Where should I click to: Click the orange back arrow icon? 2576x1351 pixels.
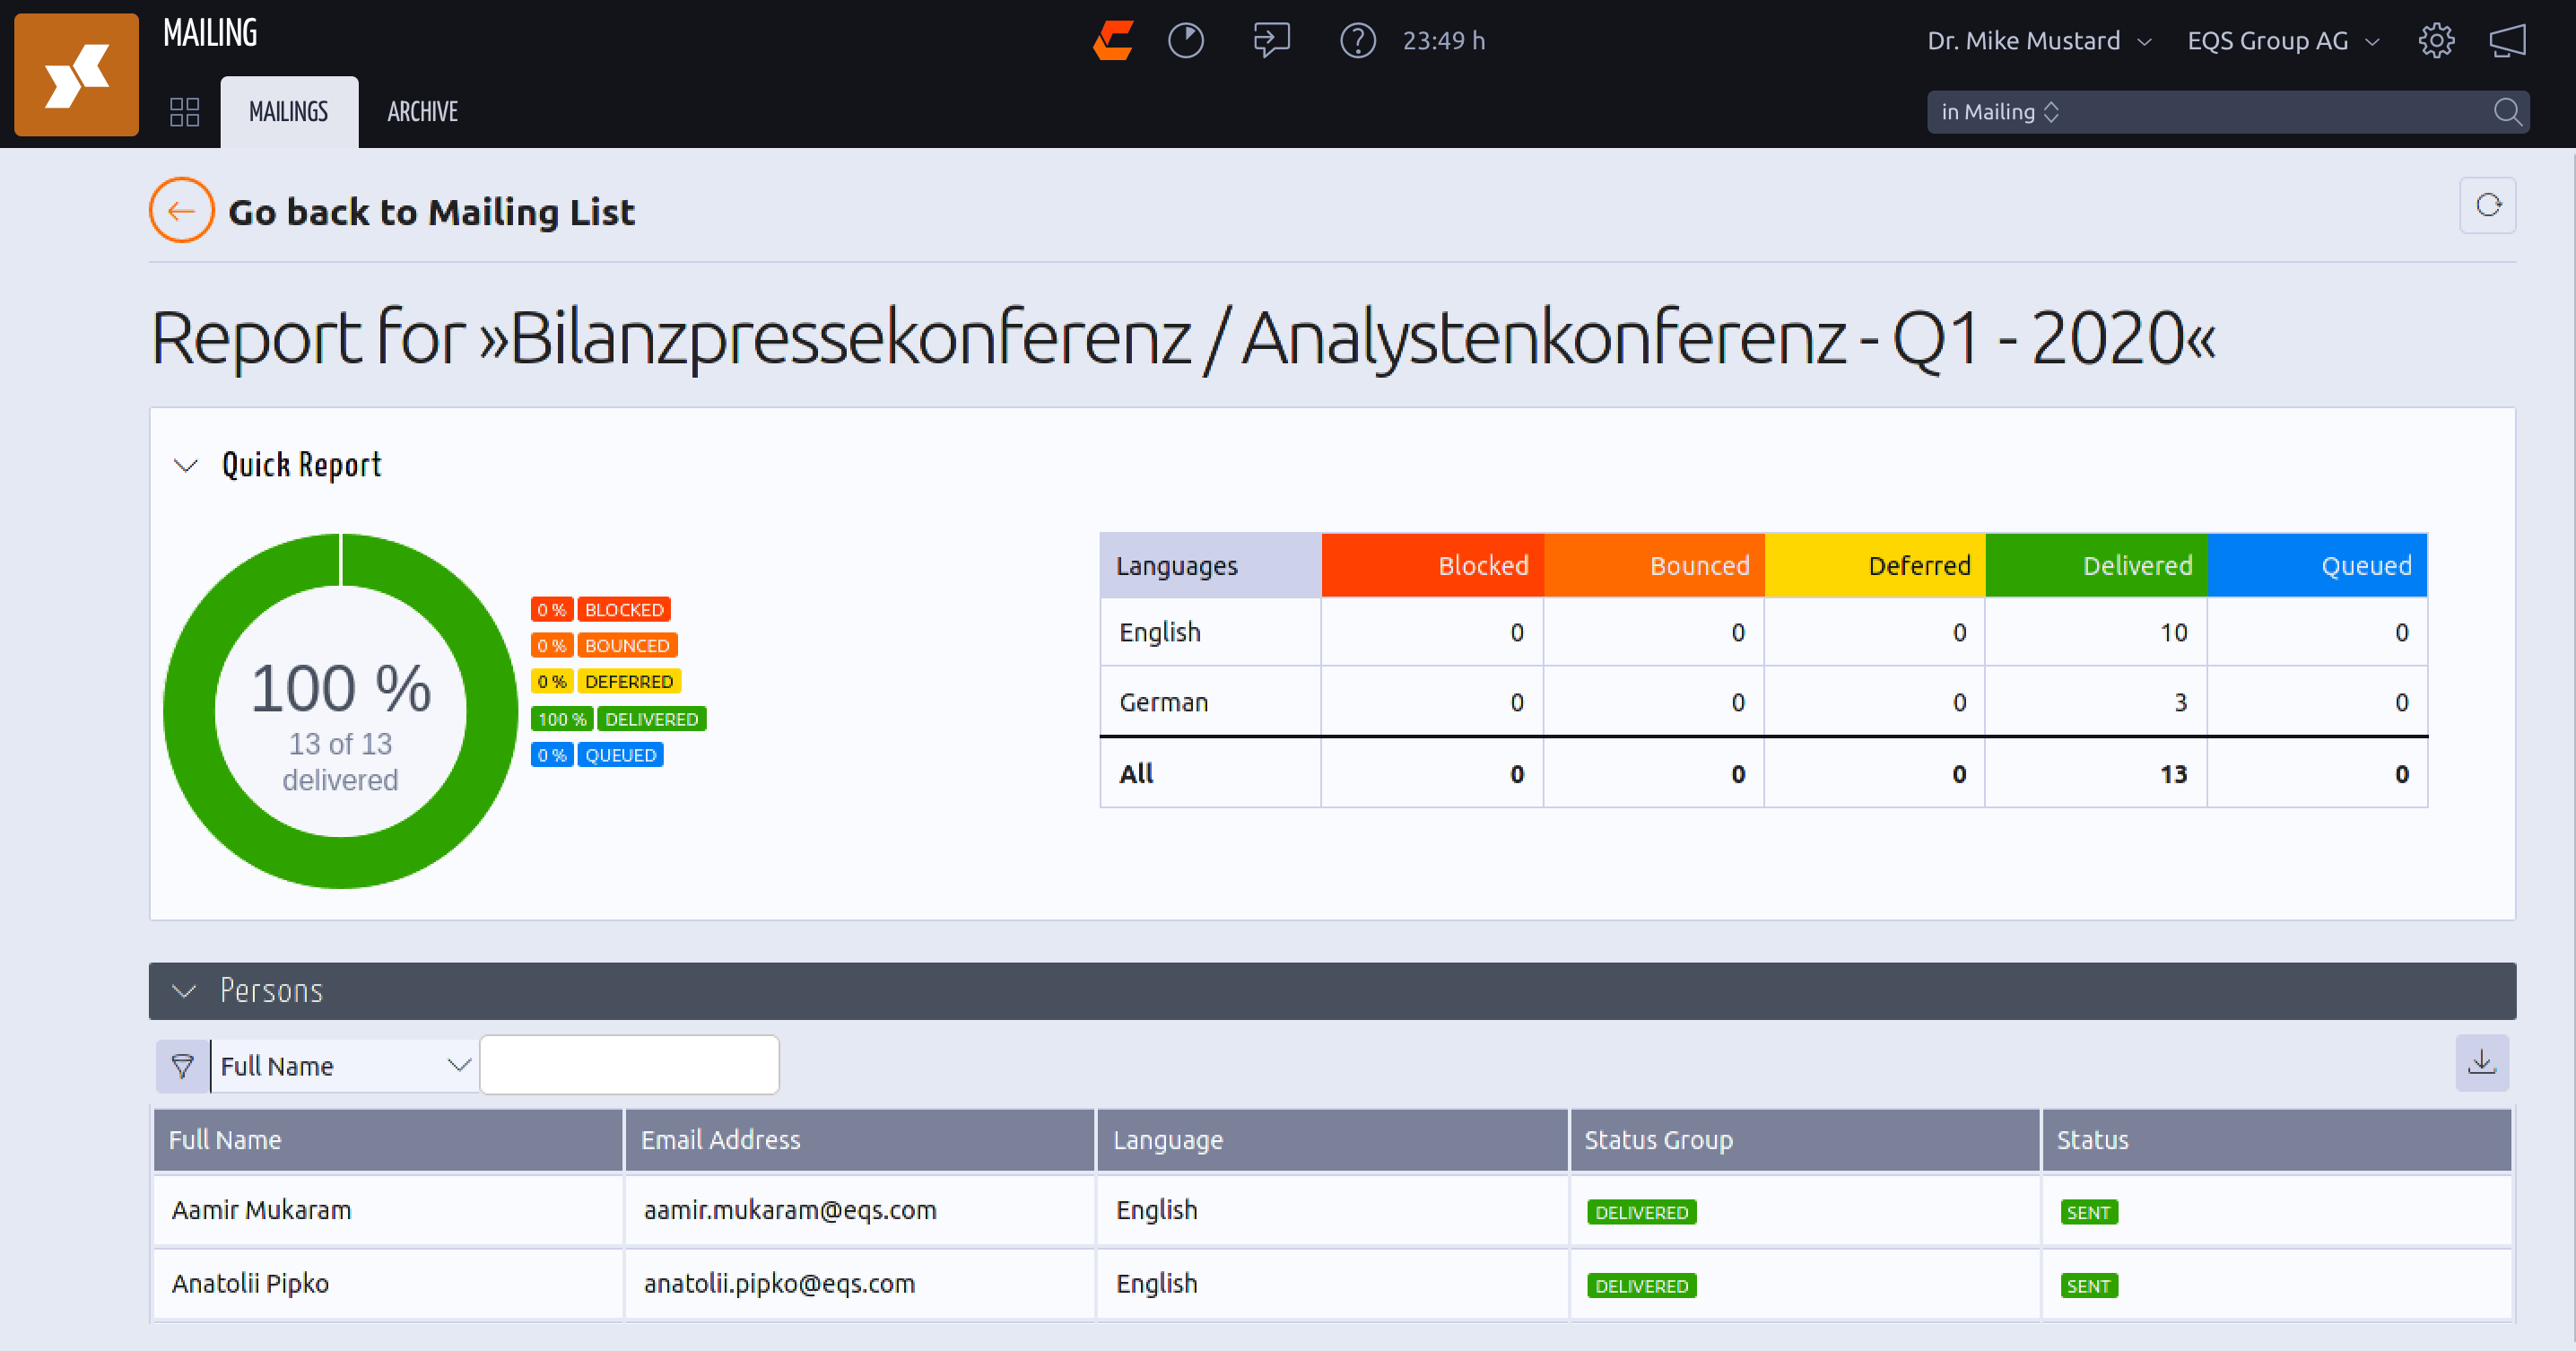tap(181, 210)
